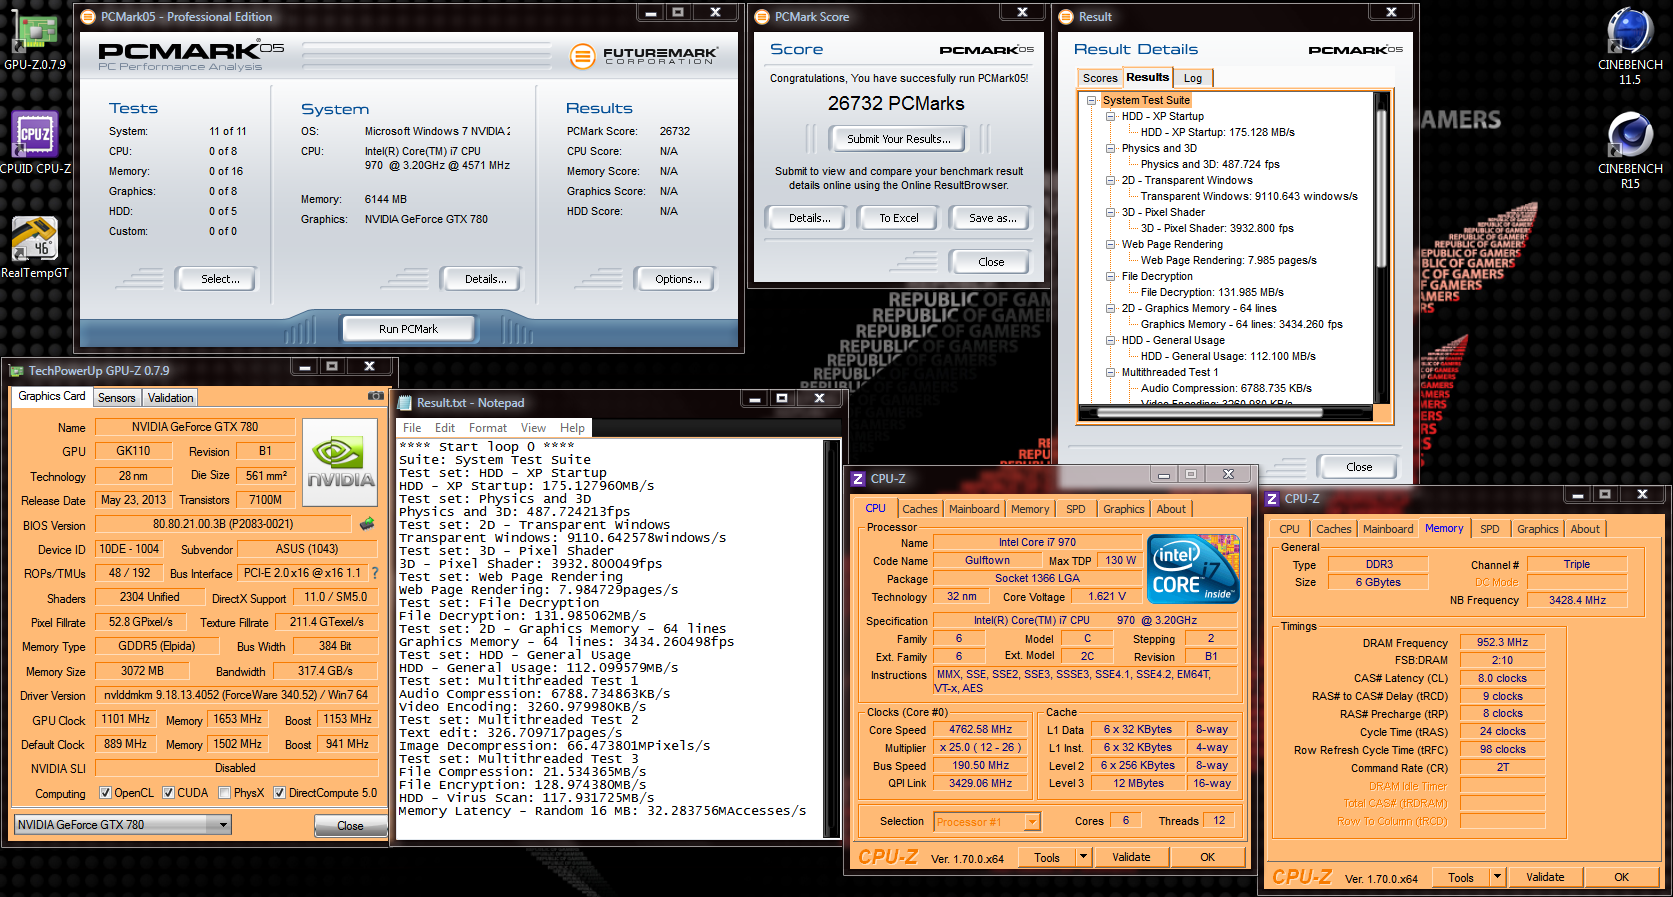Screen dimensions: 1673x897
Task: Click the Core Speed value field in CPU-Z
Action: click(x=980, y=730)
